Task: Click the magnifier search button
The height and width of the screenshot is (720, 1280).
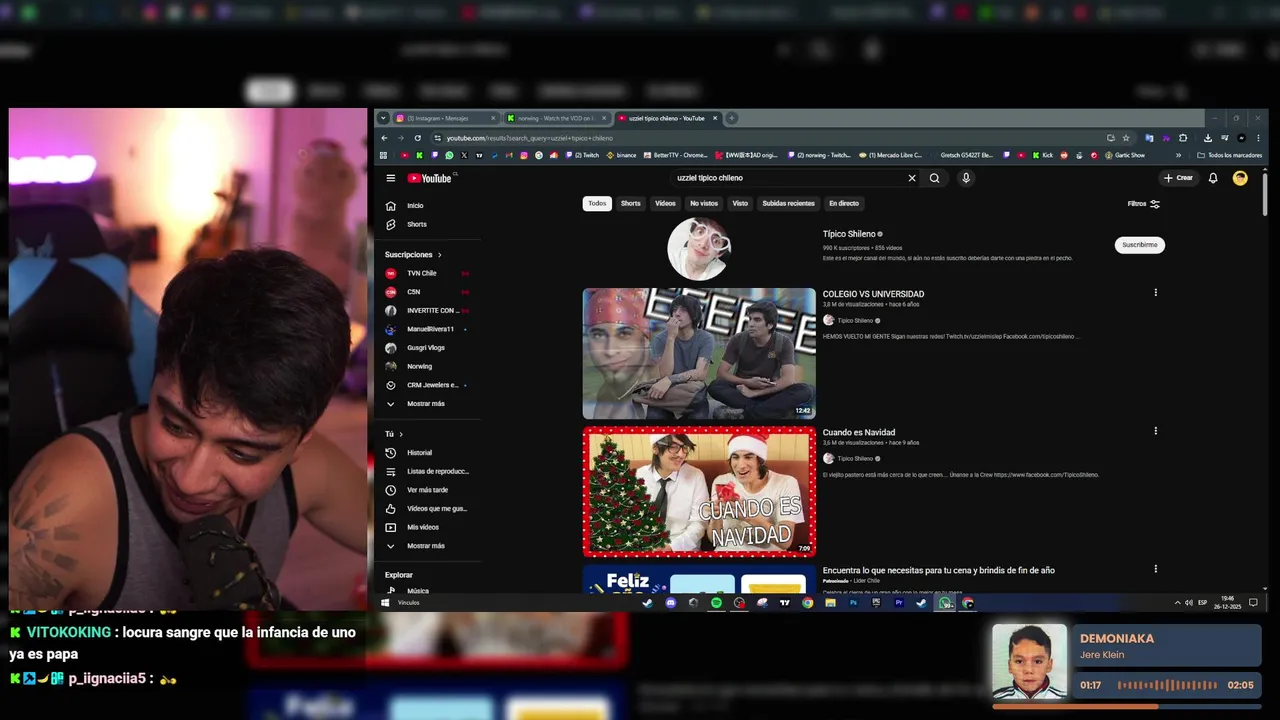Action: [x=935, y=178]
